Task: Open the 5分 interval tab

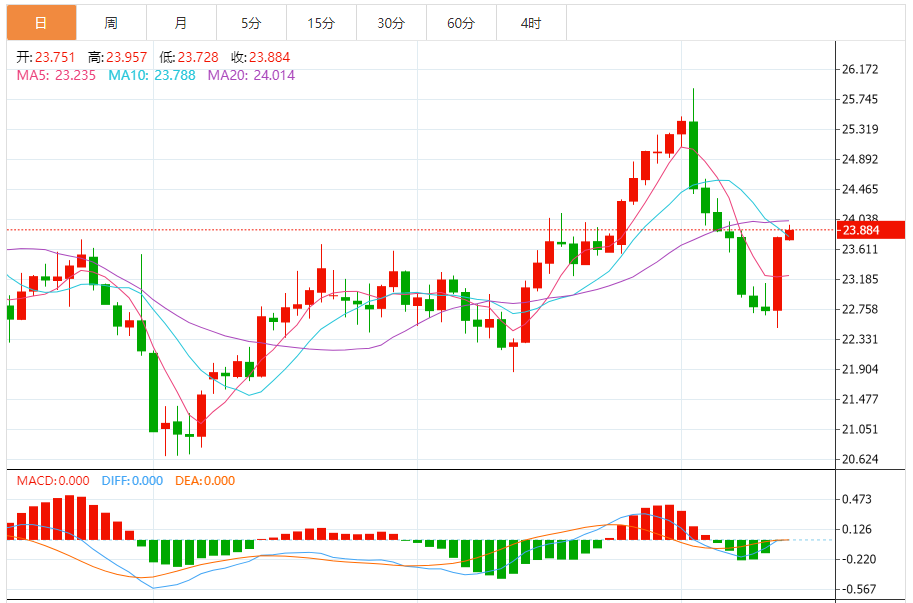Action: [251, 23]
